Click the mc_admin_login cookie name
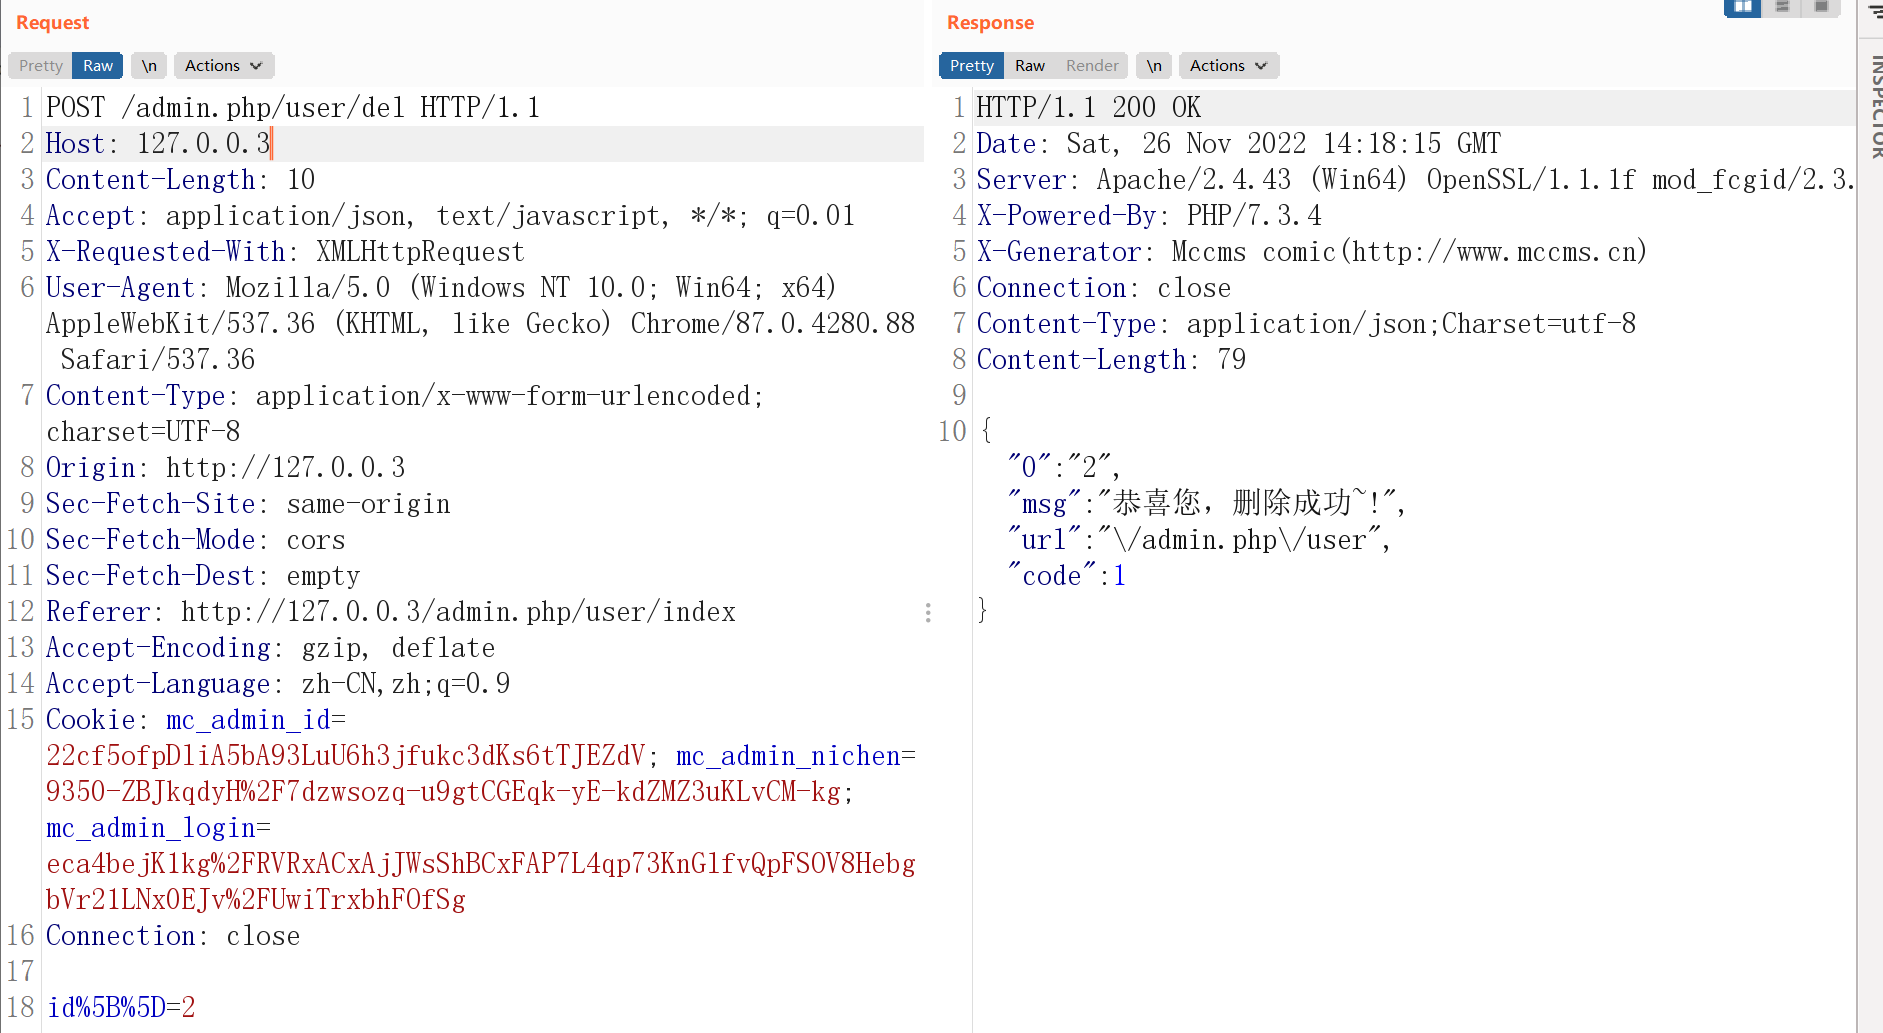Viewport: 1883px width, 1033px height. 151,828
